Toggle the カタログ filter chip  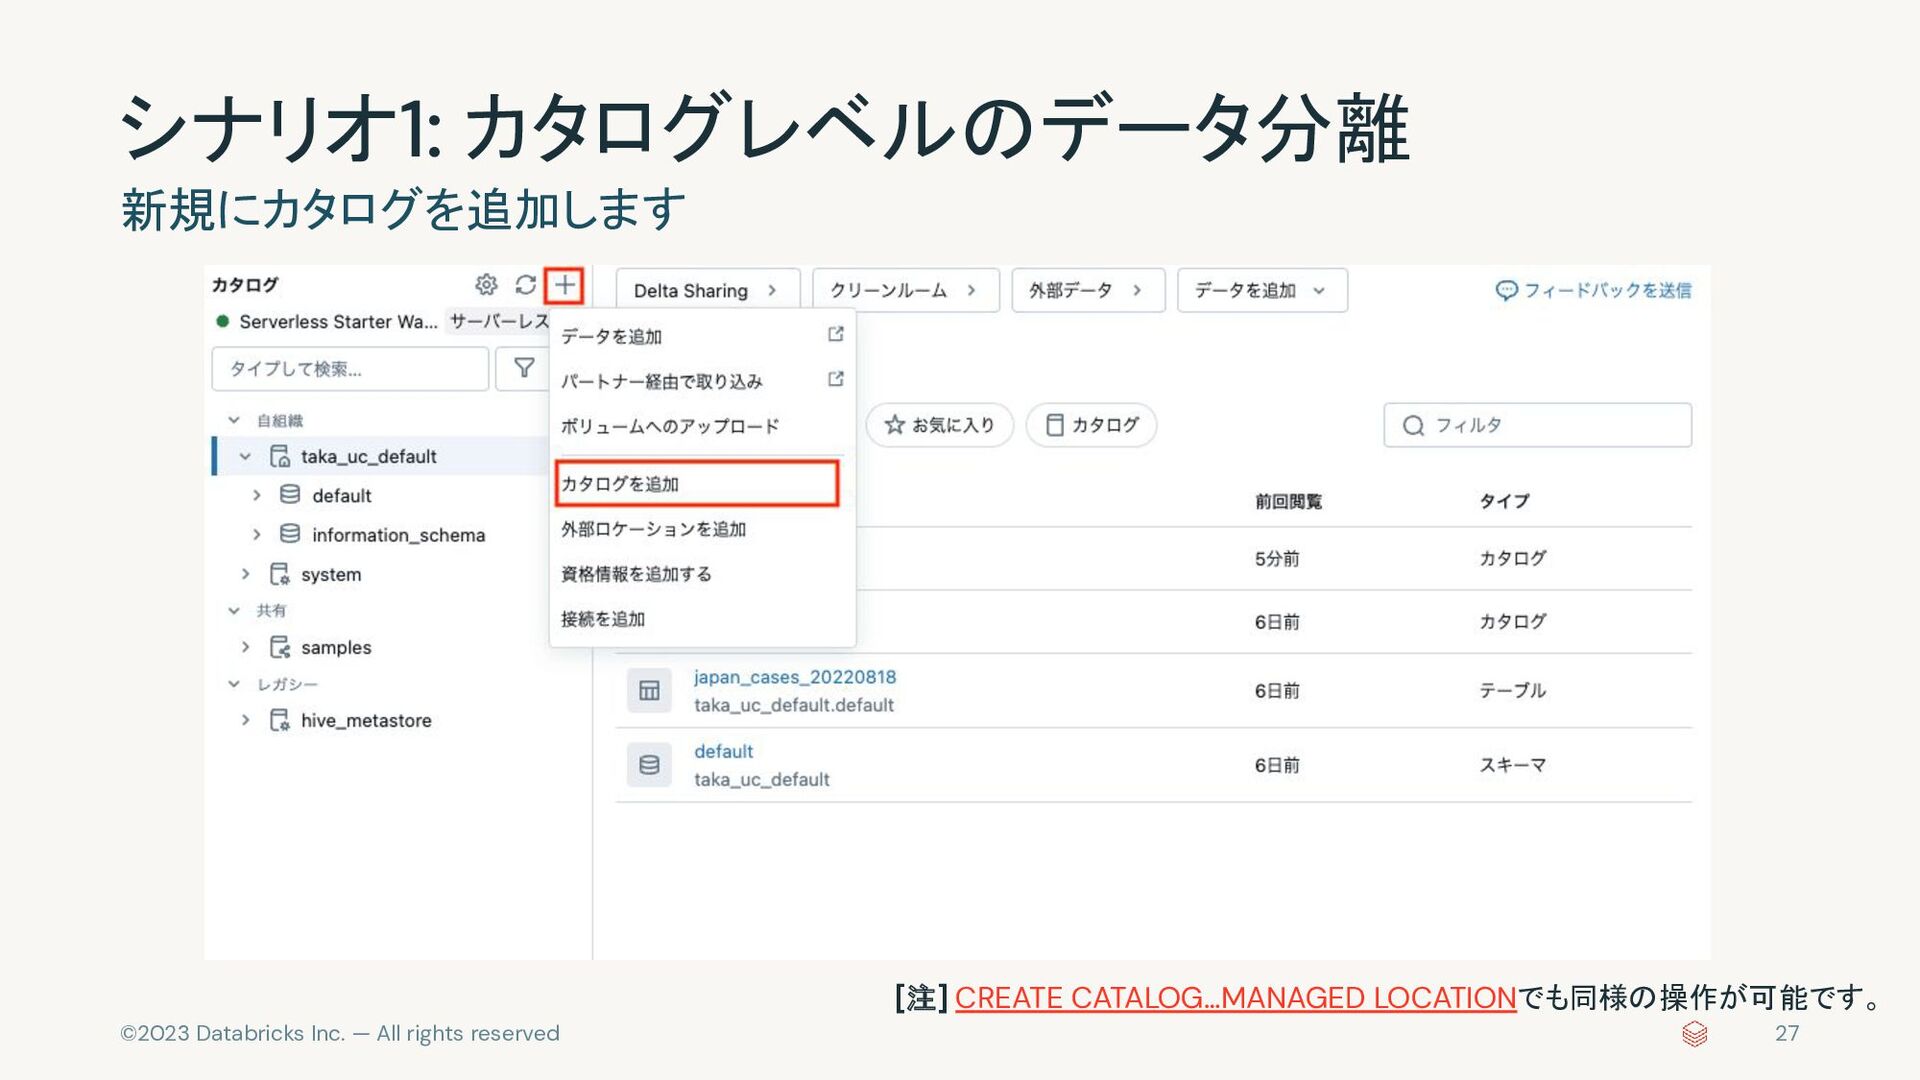1091,425
